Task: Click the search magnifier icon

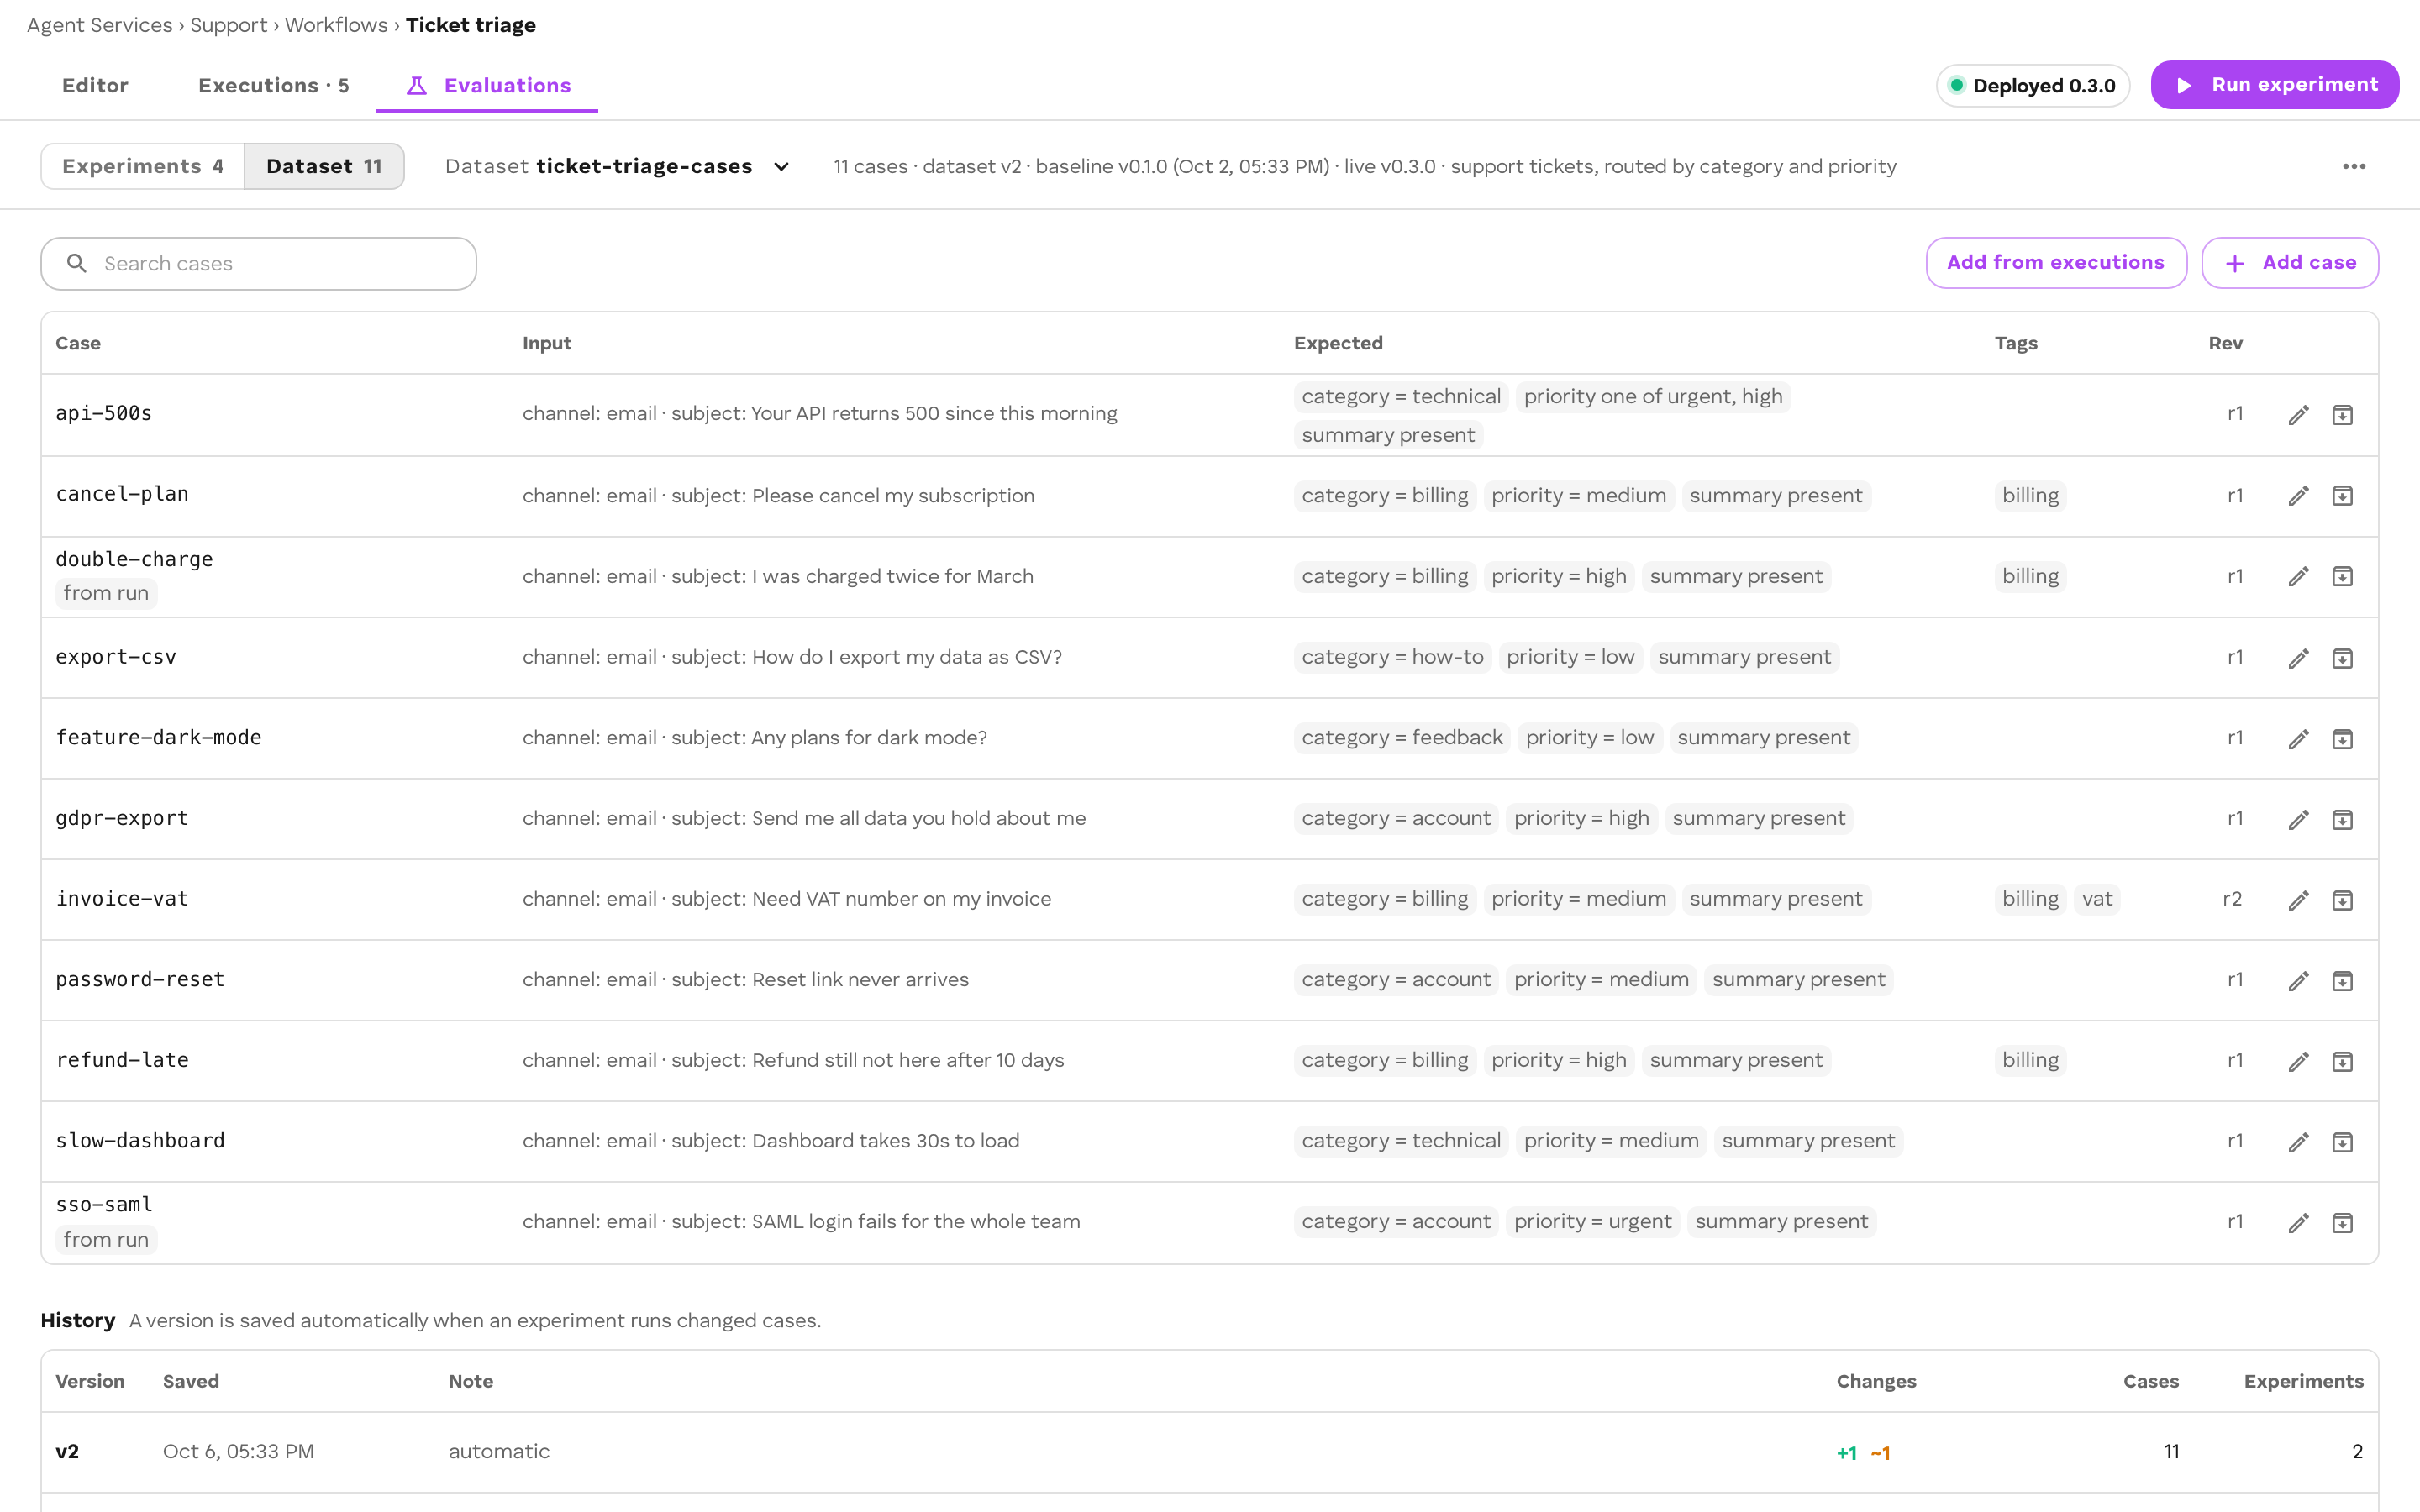Action: [x=76, y=263]
